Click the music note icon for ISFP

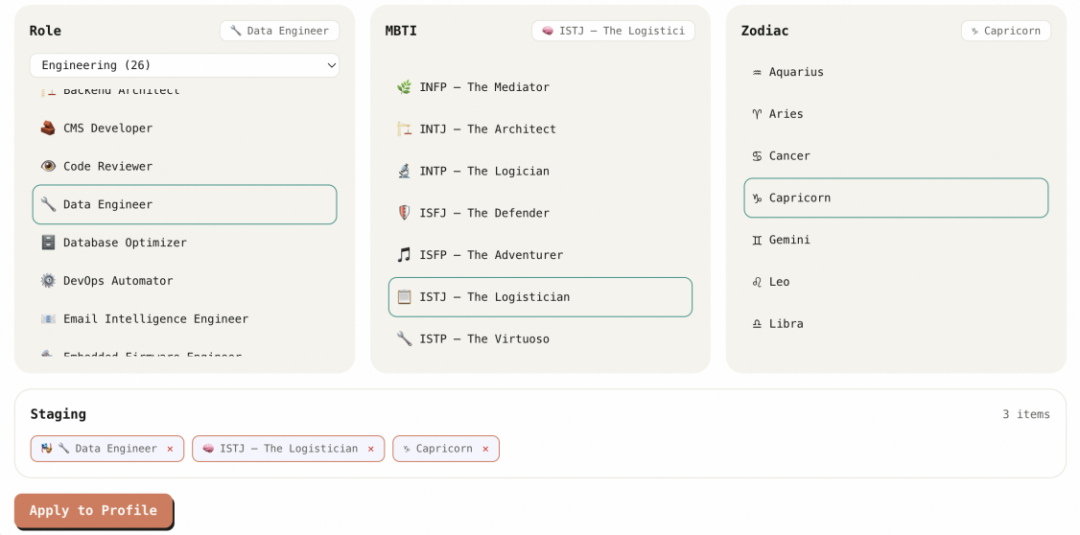click(404, 255)
